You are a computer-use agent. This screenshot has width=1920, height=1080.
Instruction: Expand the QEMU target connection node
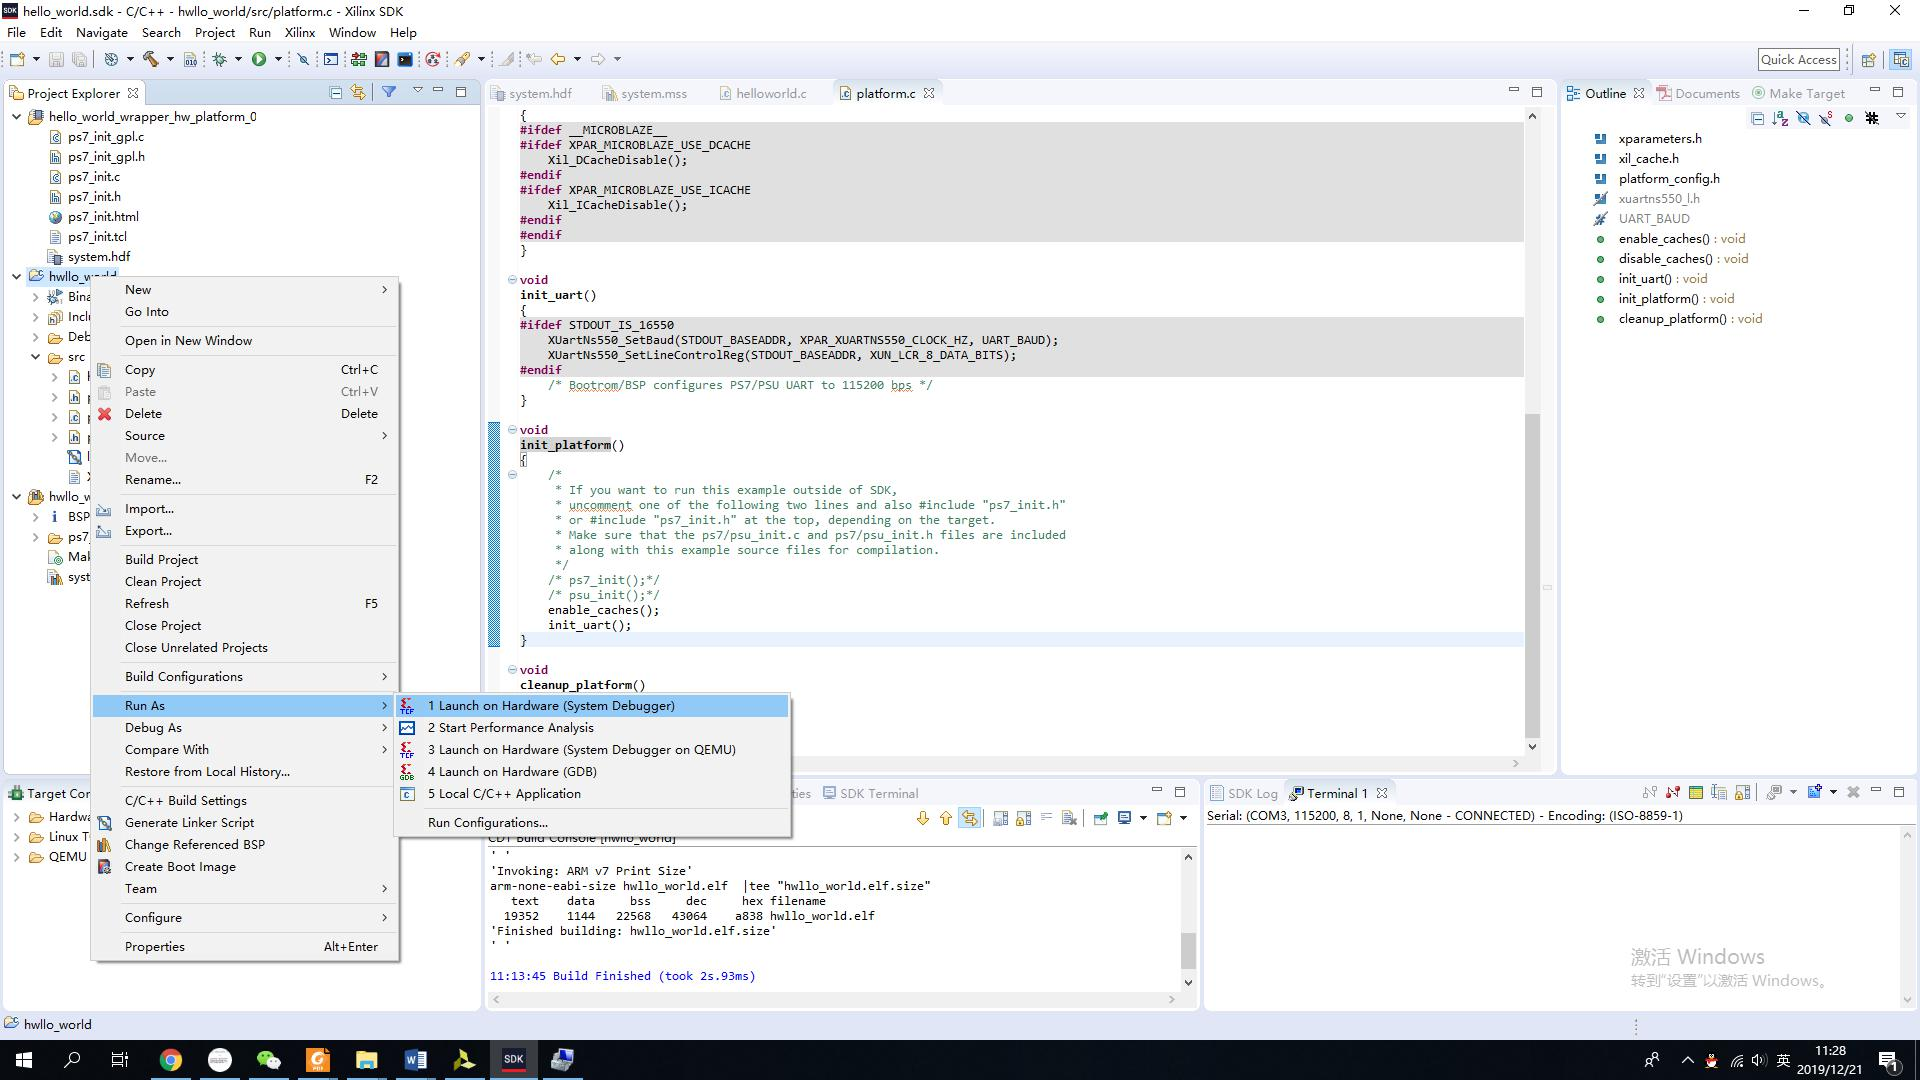coord(17,857)
